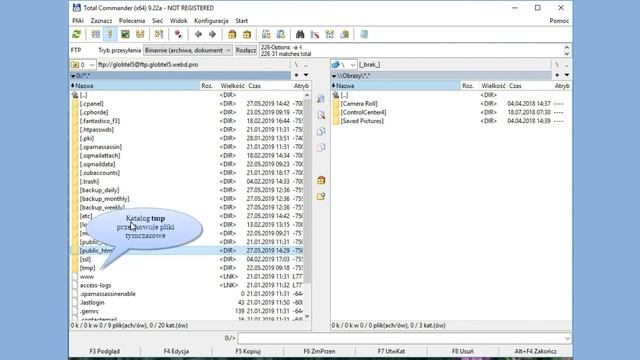This screenshot has height=360, width=640.
Task: Expand right panel path \\Obrazy\*.* arrow
Action: [334, 76]
